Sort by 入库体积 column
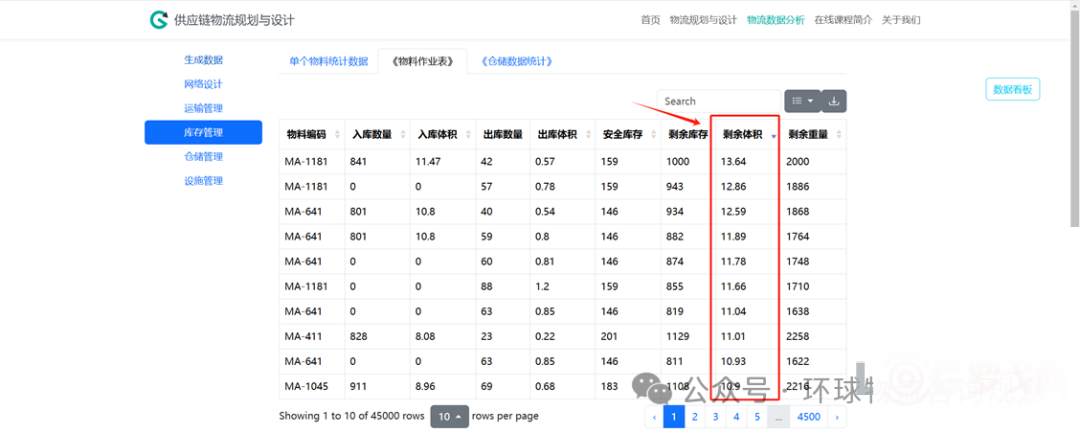 442,135
